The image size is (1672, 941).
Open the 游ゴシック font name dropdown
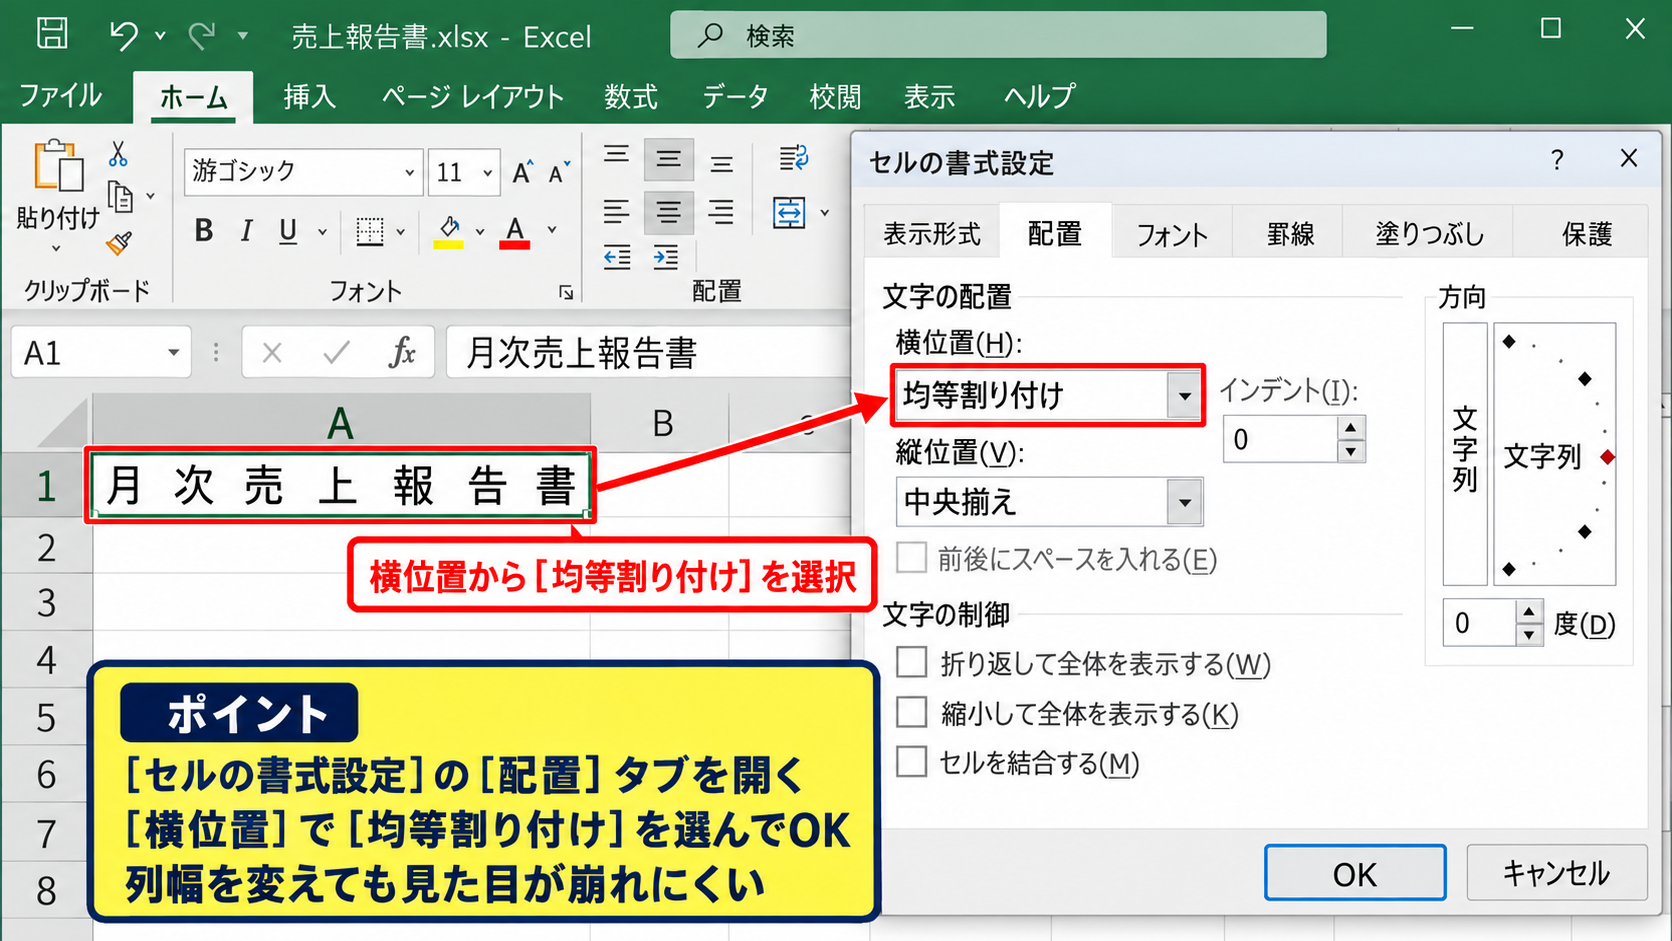409,173
